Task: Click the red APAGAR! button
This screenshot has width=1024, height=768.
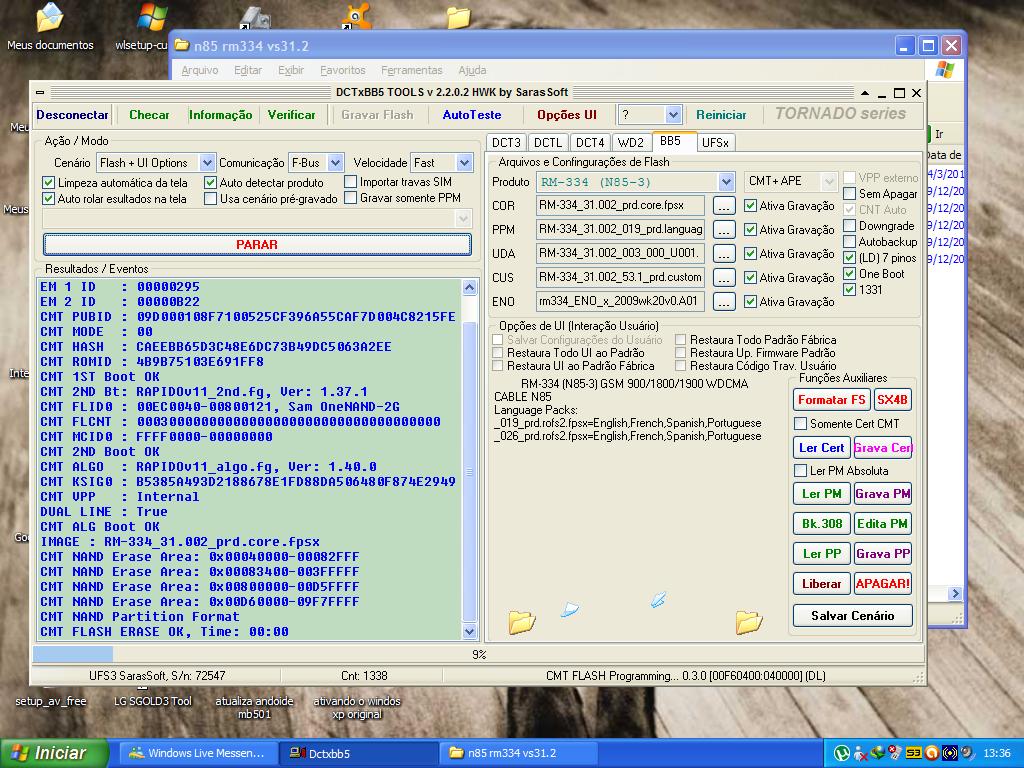Action: [x=882, y=583]
